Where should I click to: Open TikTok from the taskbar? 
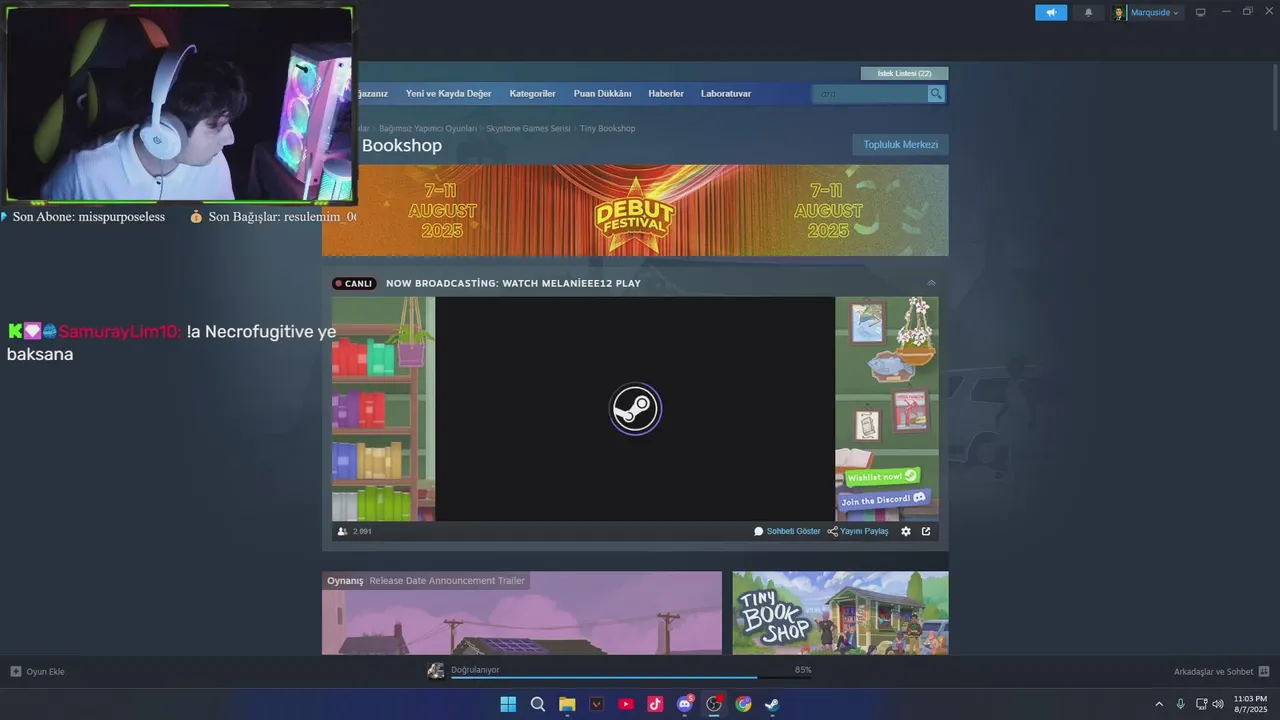pos(655,704)
